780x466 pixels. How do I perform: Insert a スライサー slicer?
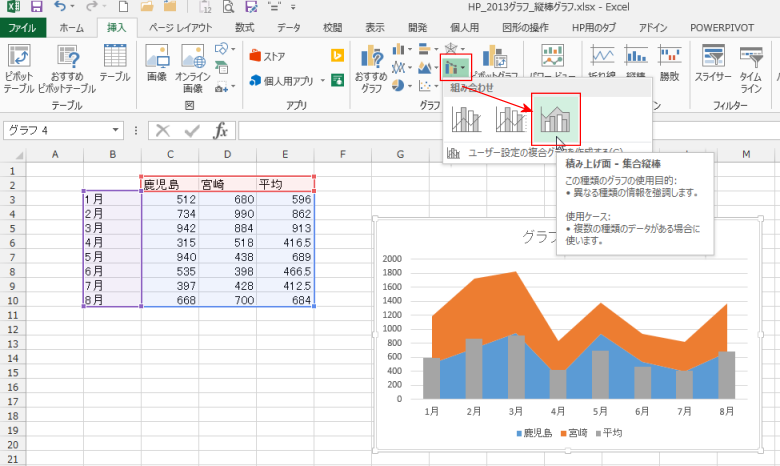coord(712,63)
